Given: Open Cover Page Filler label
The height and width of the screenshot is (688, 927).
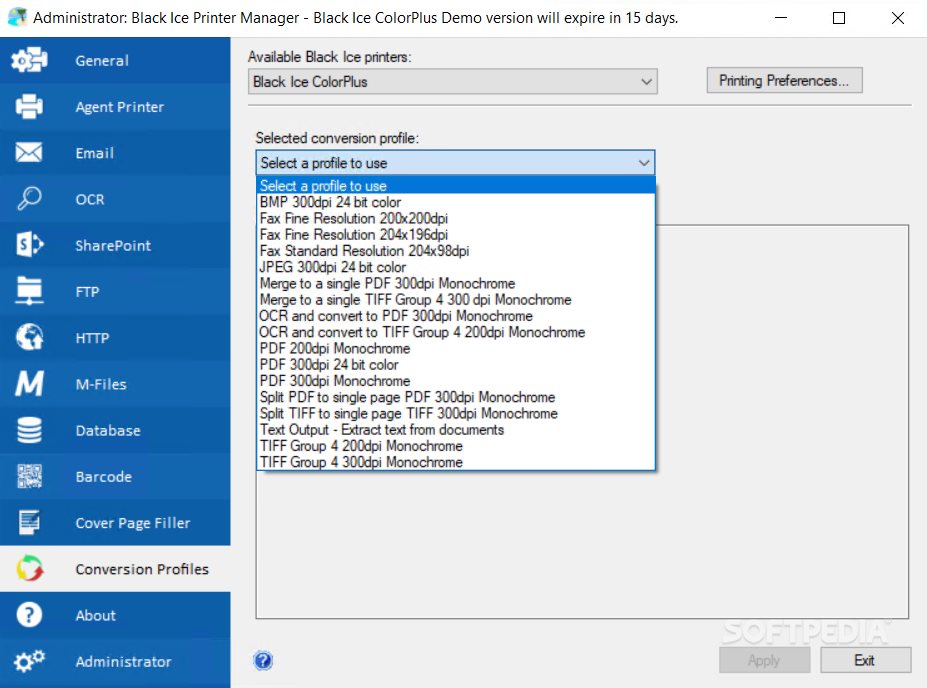Looking at the screenshot, I should pos(133,523).
